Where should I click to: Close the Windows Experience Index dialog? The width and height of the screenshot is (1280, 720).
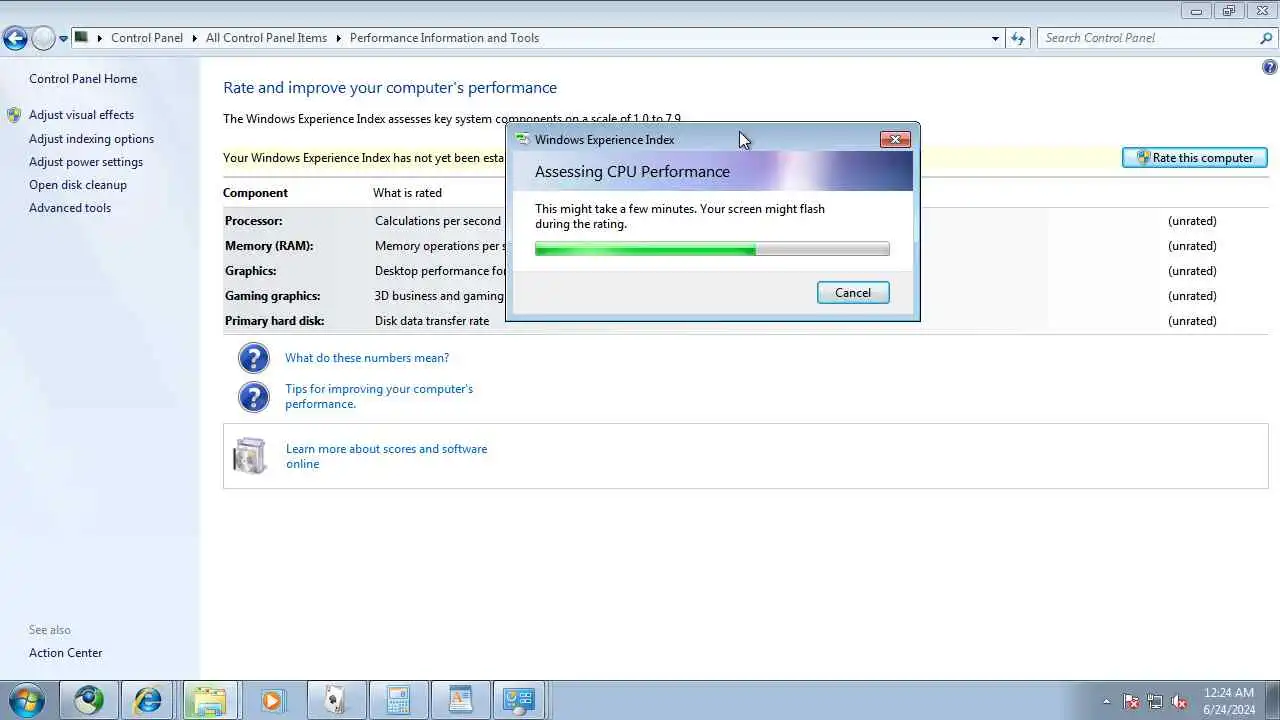895,140
